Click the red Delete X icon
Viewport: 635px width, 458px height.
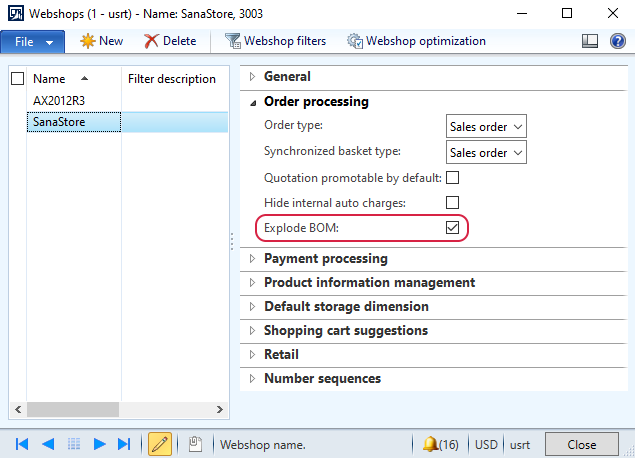coord(151,41)
